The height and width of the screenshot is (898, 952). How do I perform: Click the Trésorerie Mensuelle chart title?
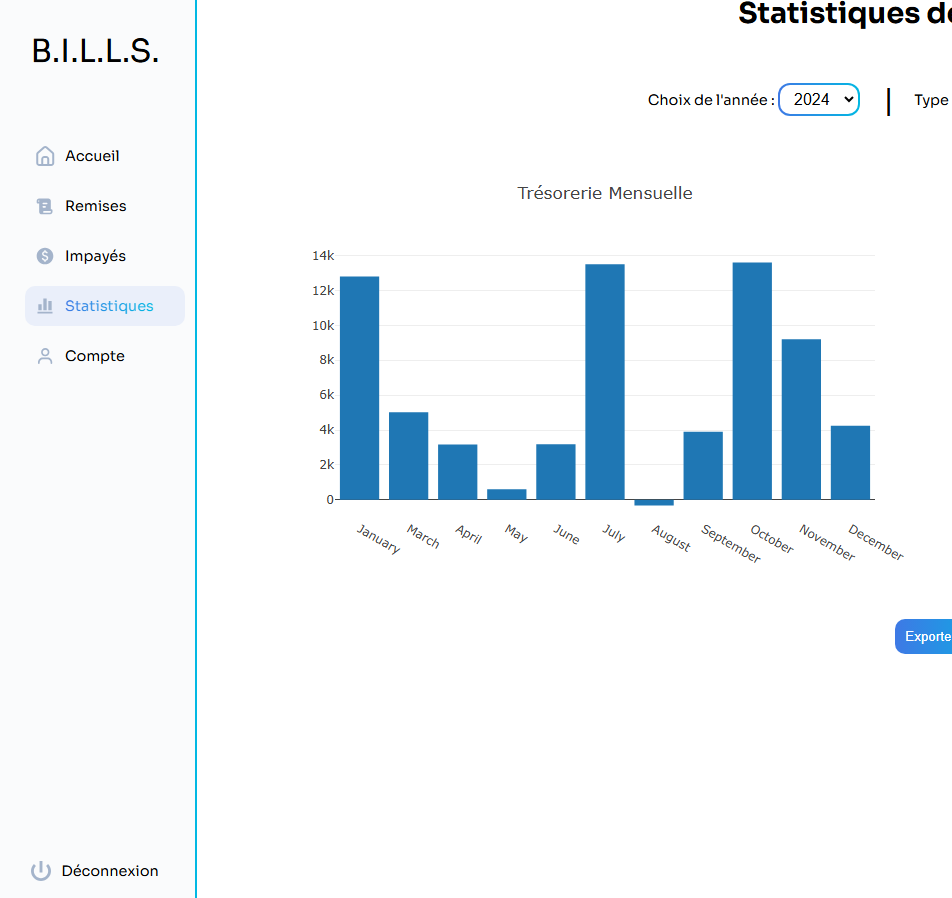[605, 193]
